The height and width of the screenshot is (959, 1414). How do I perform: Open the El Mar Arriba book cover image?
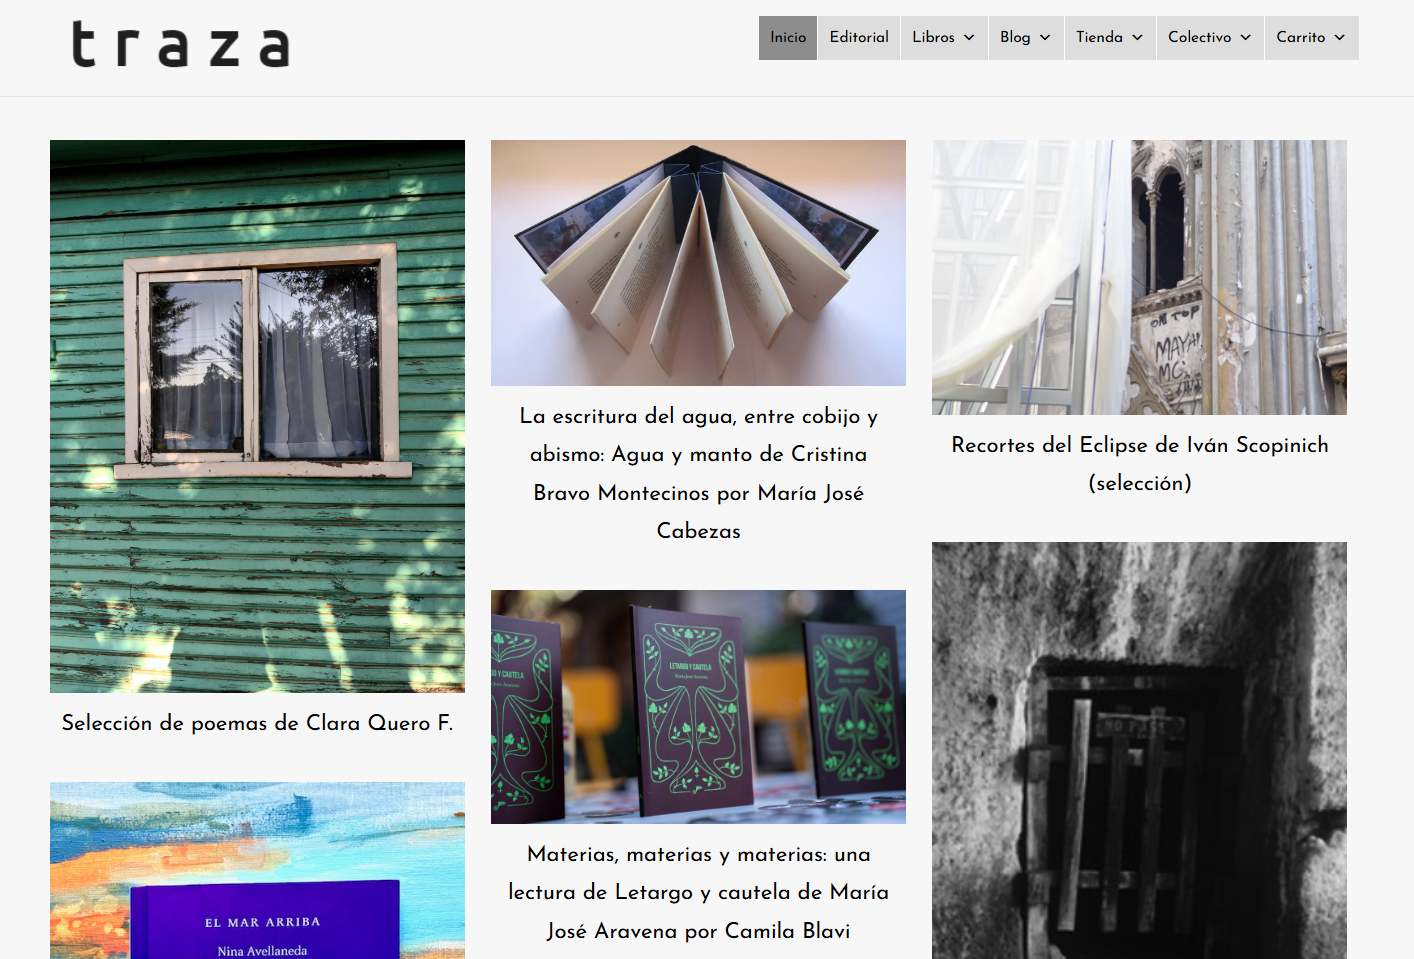(x=257, y=870)
